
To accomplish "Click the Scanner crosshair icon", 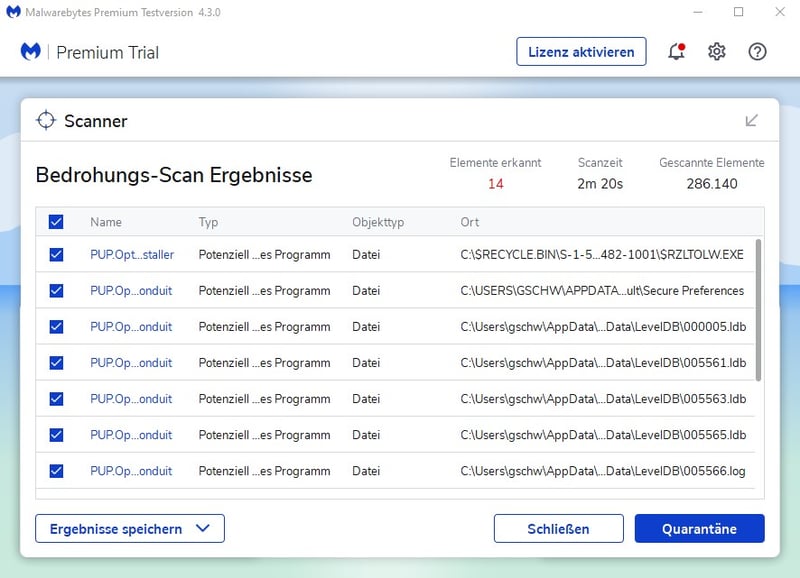I will tap(46, 120).
